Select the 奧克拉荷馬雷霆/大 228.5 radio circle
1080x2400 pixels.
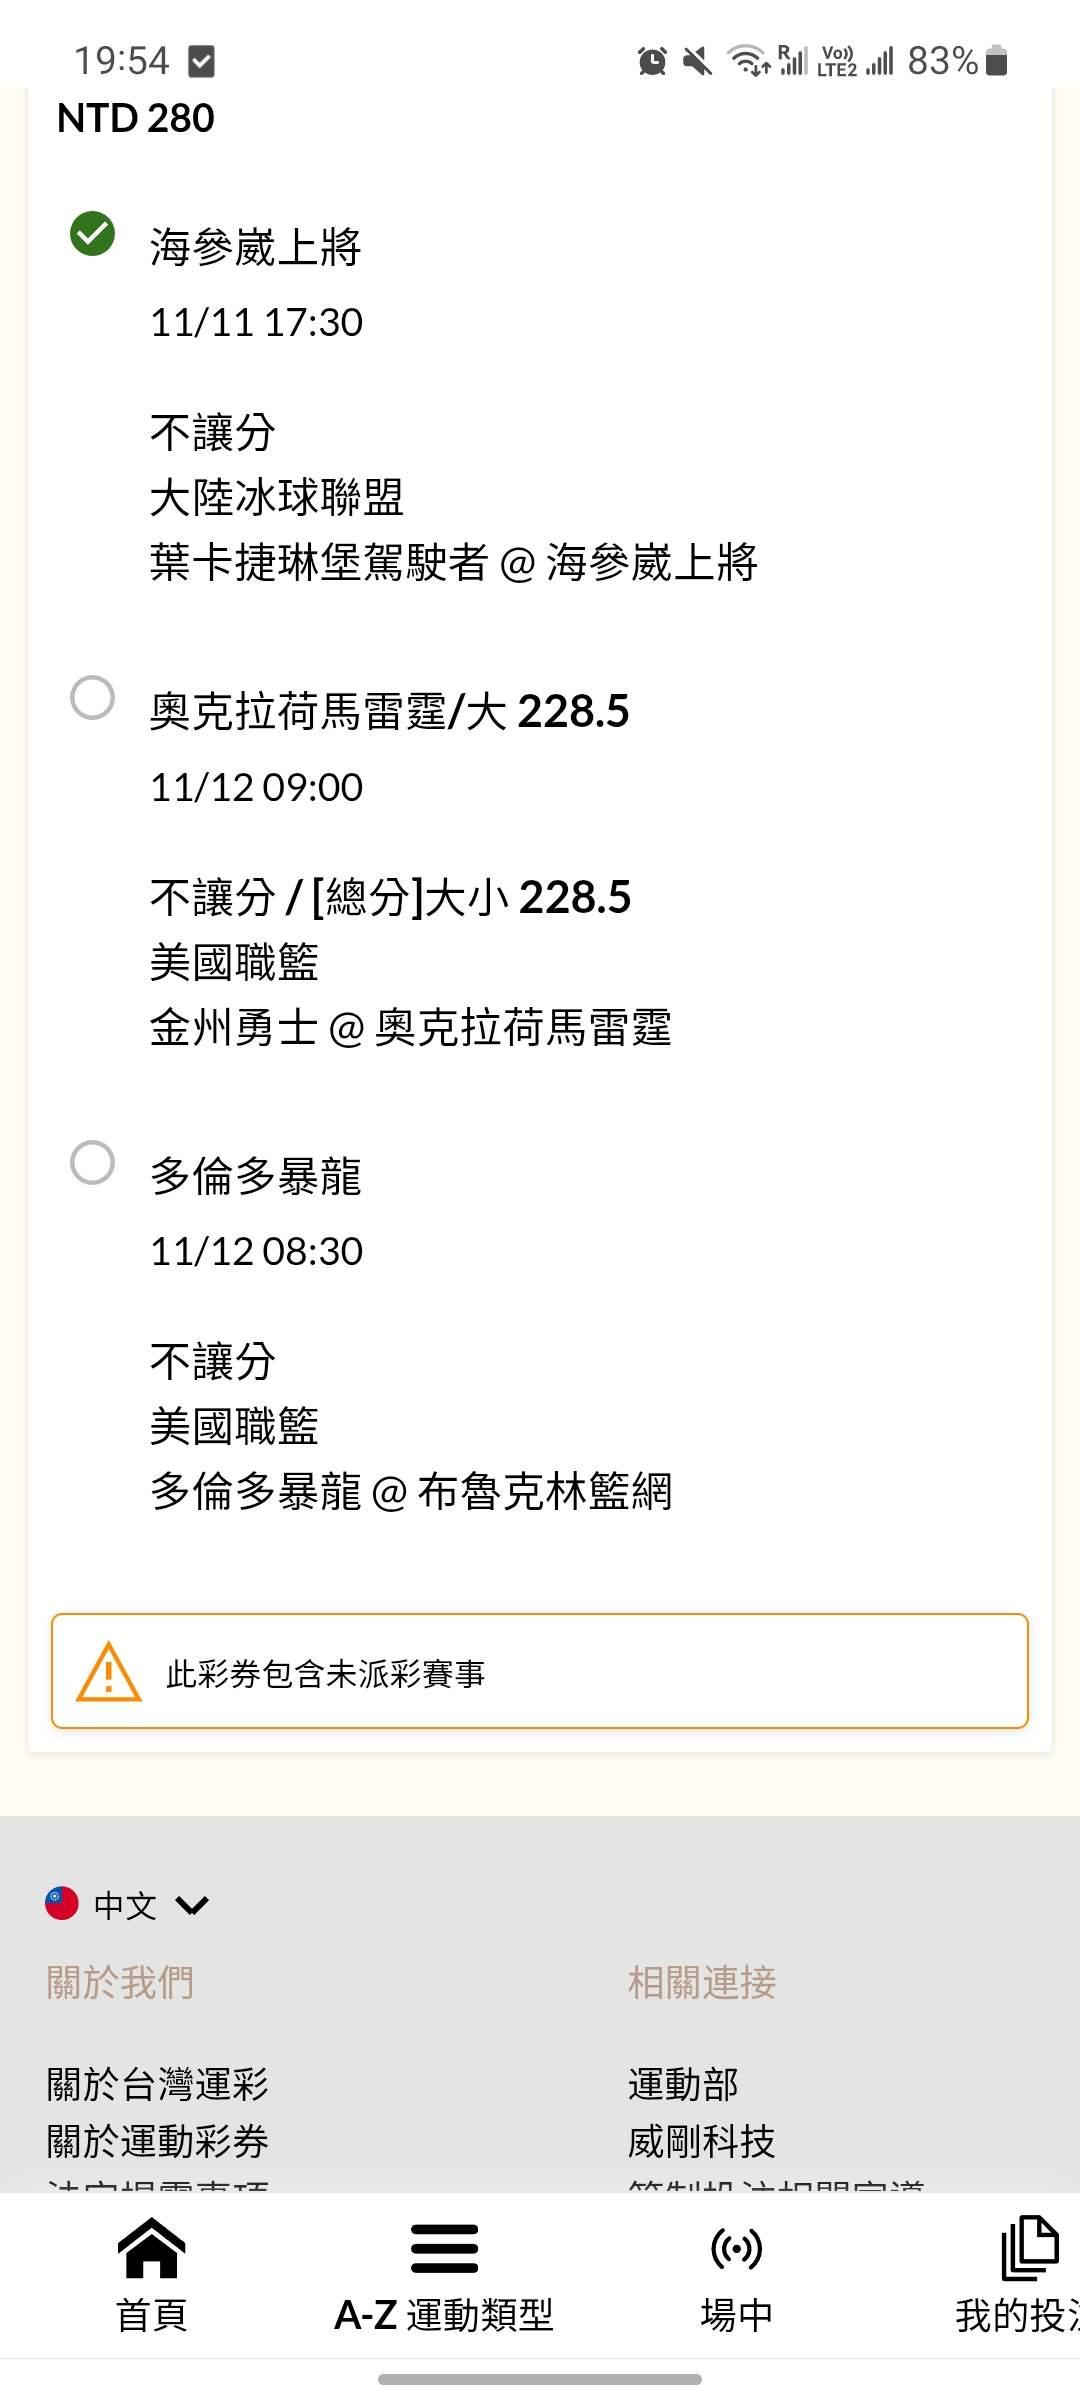92,697
